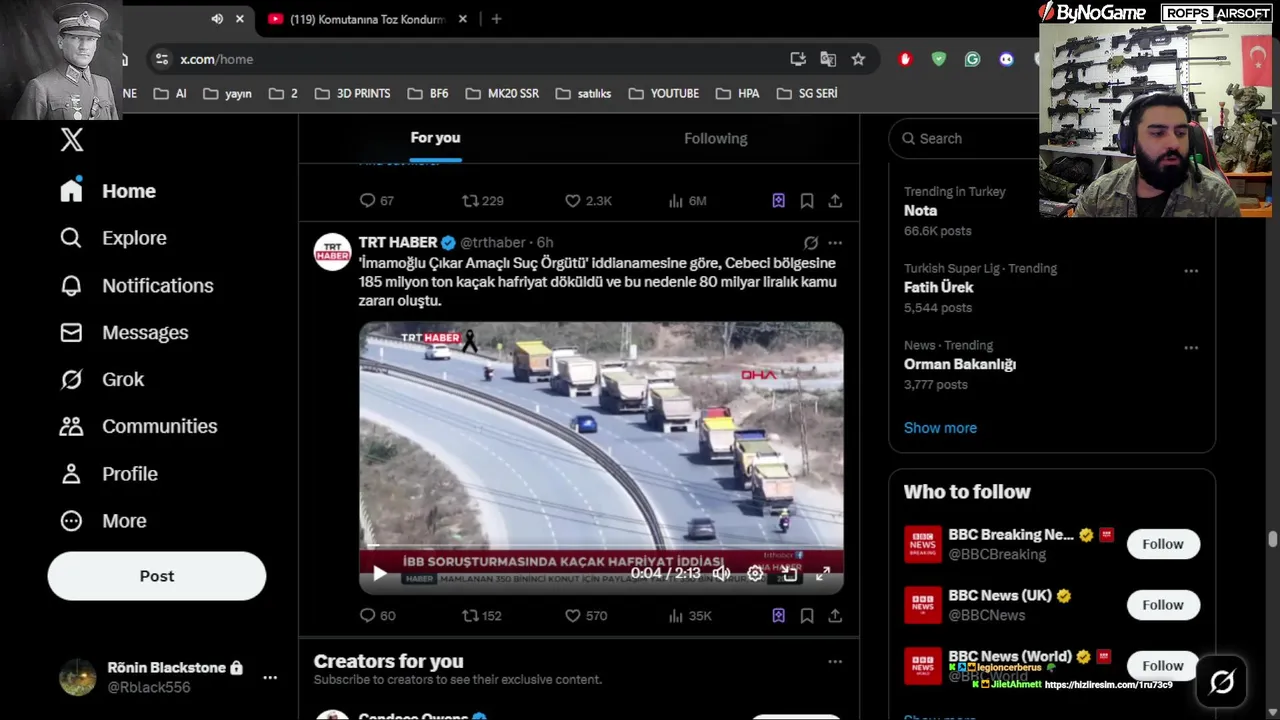The width and height of the screenshot is (1280, 720).
Task: Click install app icon in address bar
Action: click(x=798, y=59)
